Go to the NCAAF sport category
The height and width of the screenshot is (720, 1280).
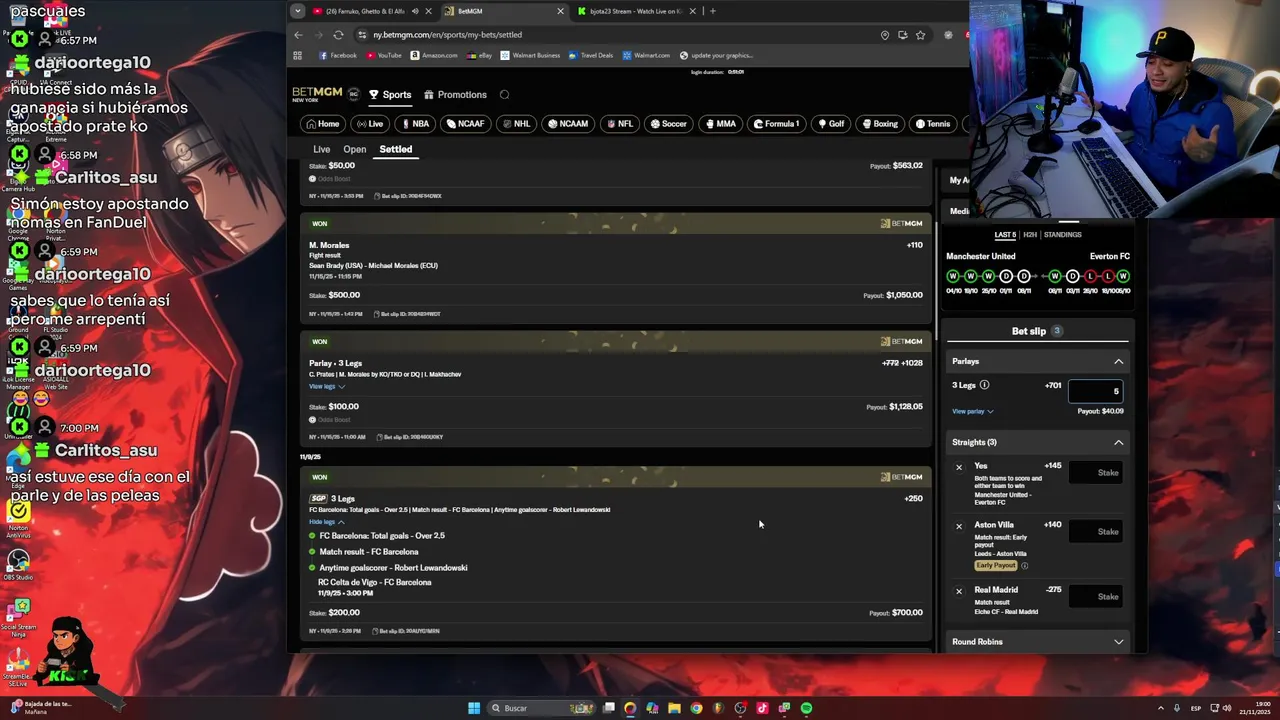point(465,124)
